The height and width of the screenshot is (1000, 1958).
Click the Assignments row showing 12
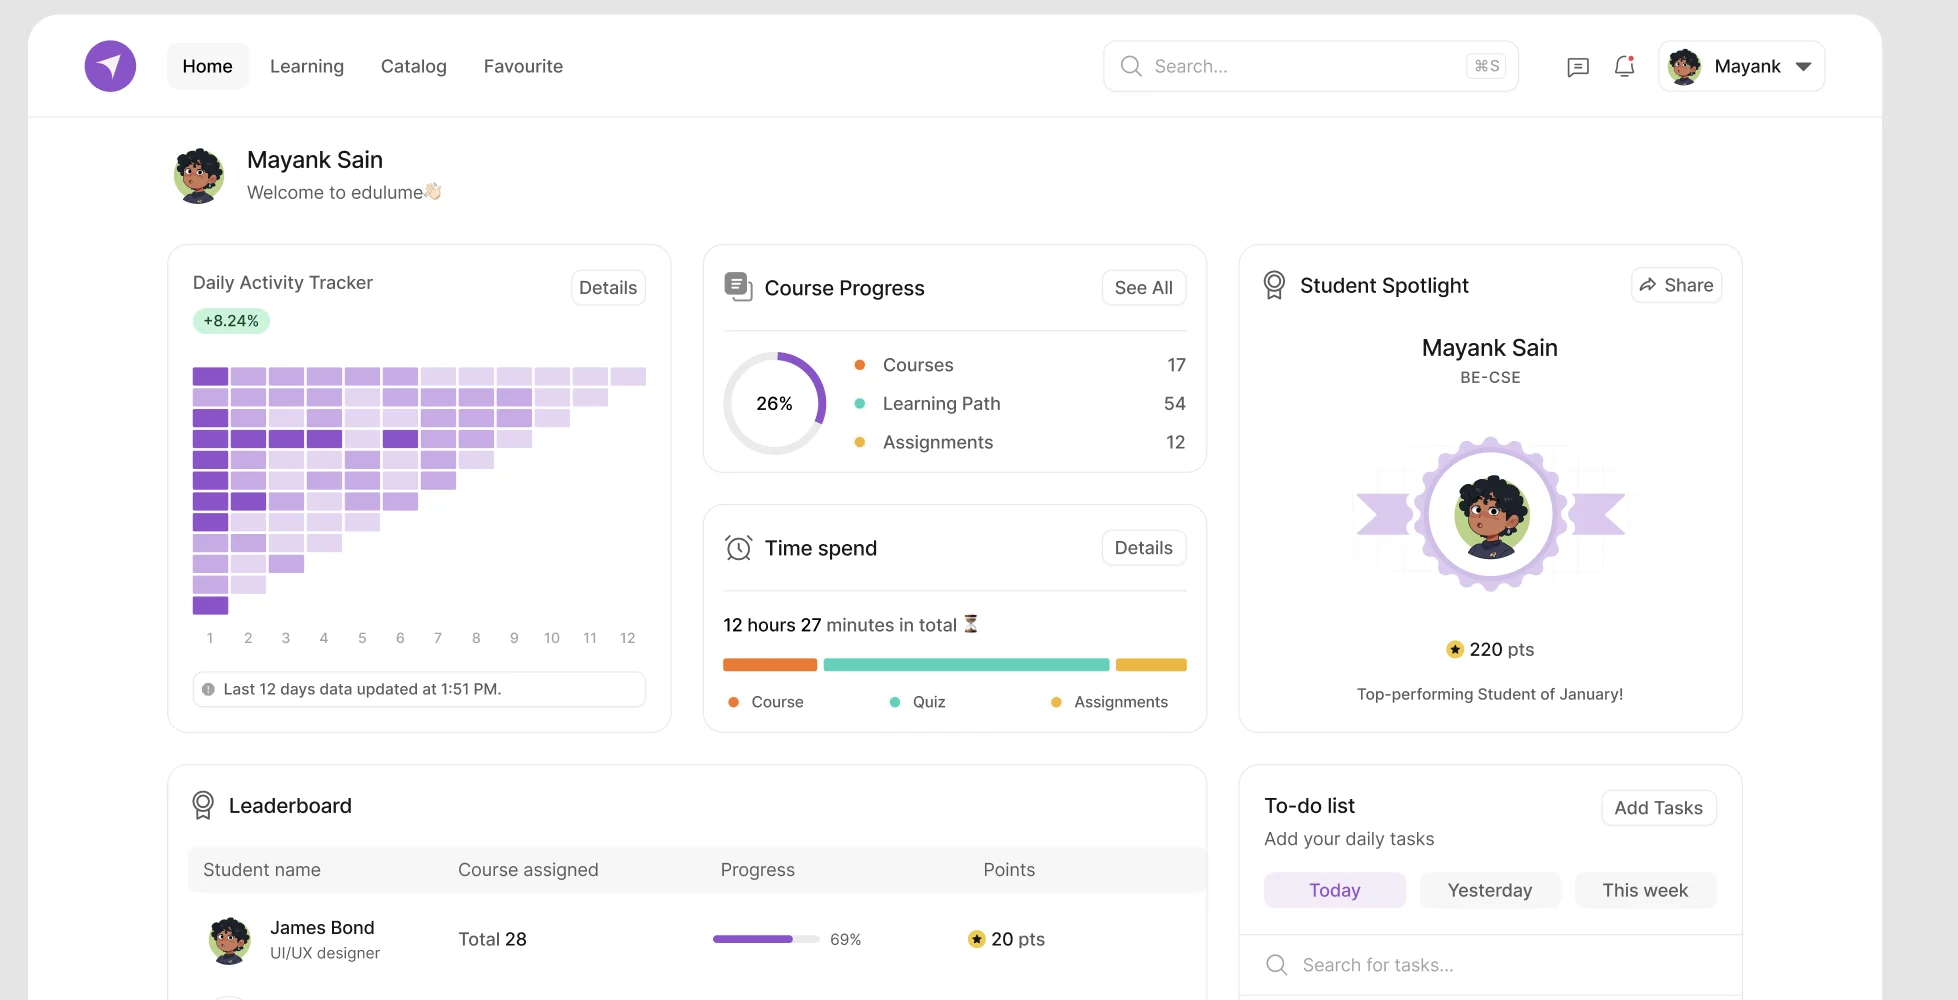pyautogui.click(x=1020, y=442)
